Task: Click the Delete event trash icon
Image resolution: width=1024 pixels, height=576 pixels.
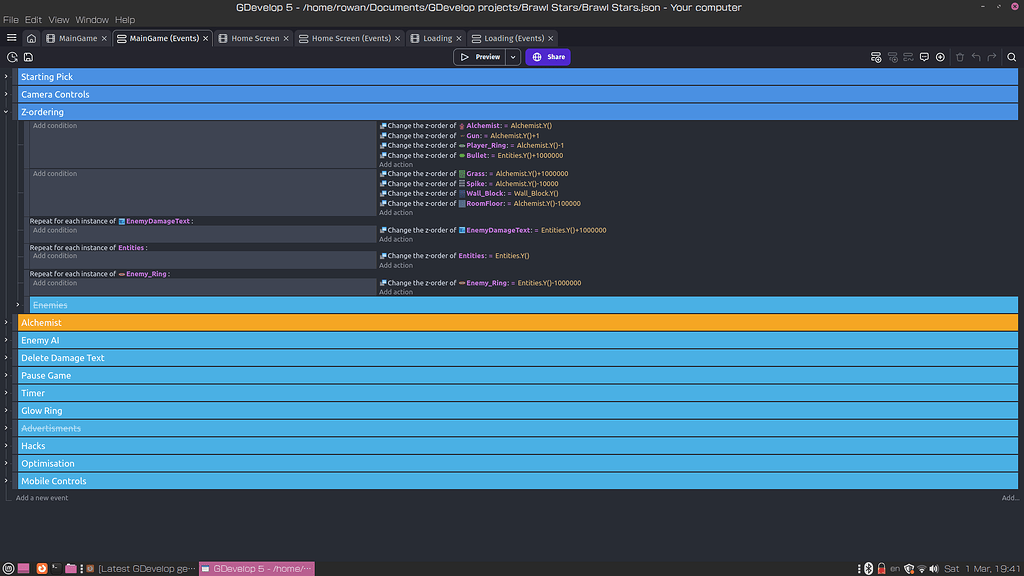Action: click(x=960, y=57)
